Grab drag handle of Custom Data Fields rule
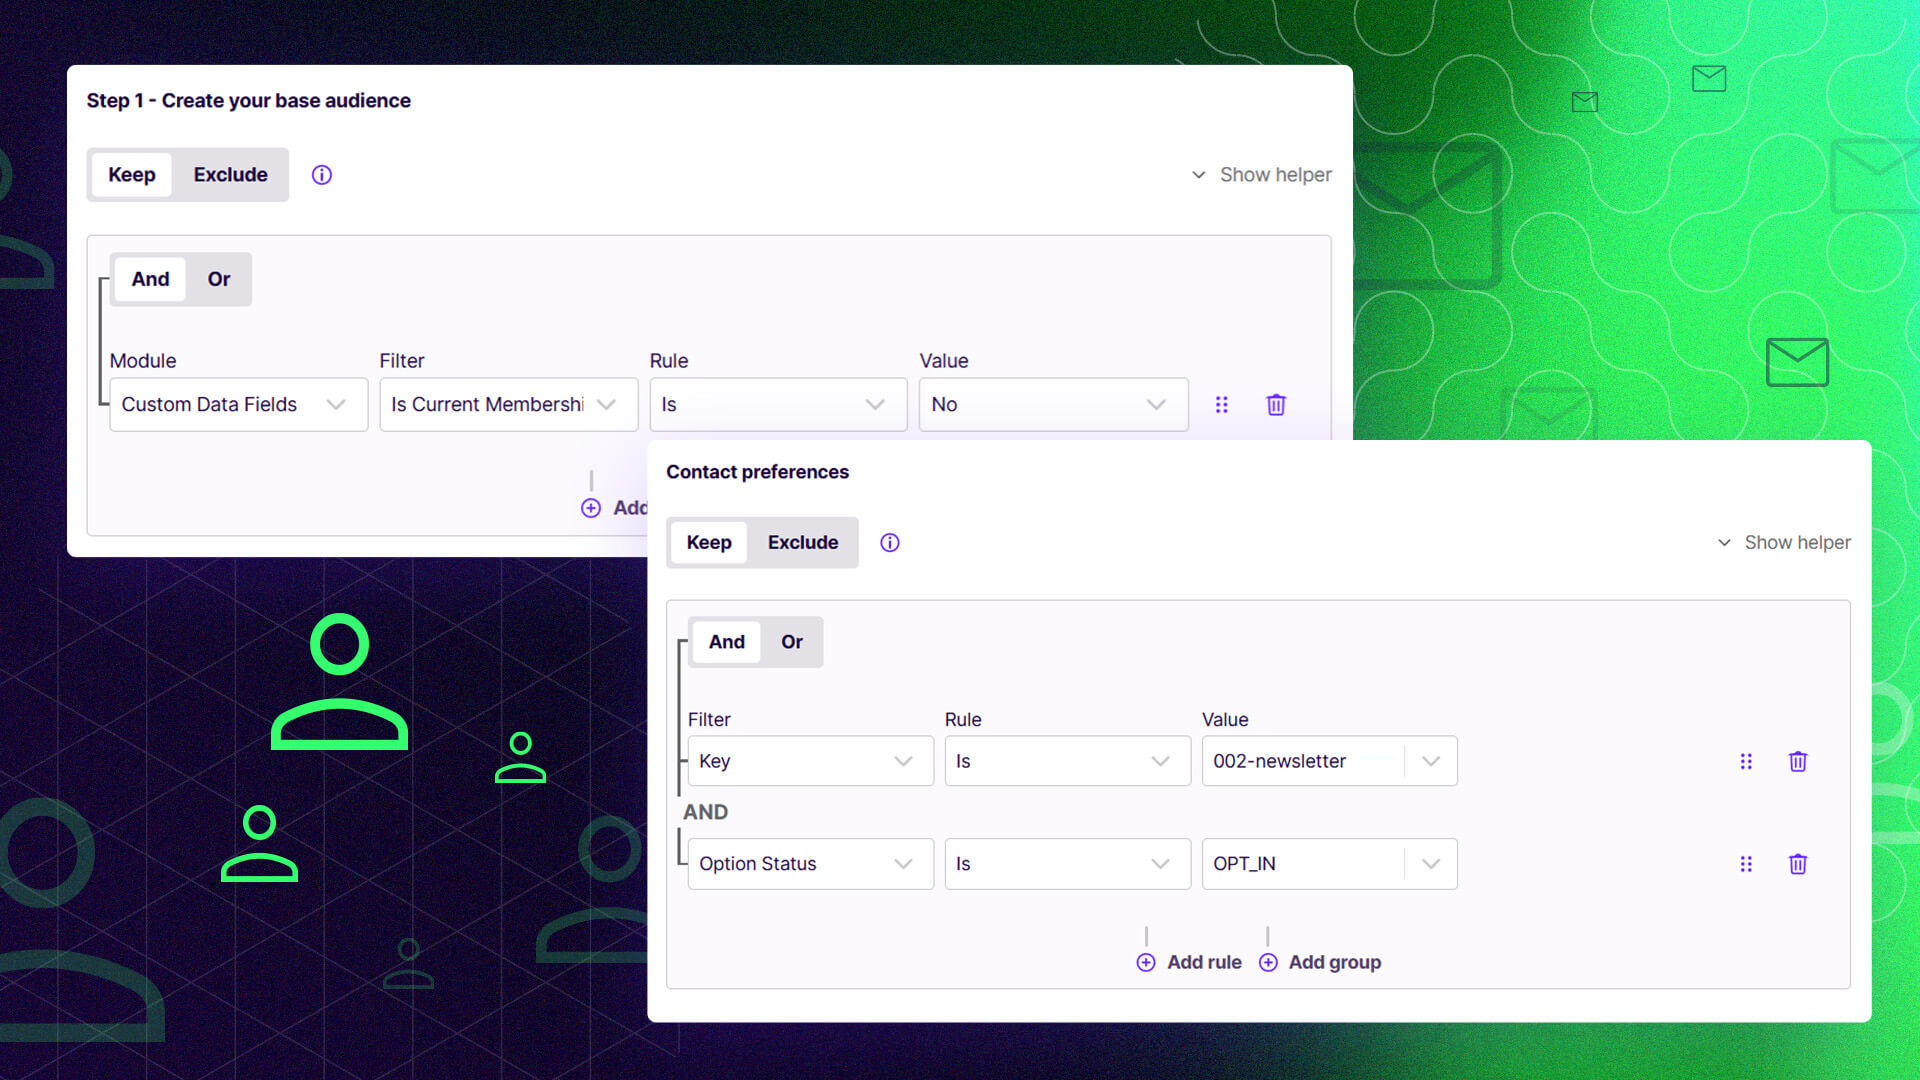The image size is (1920, 1080). coord(1221,405)
